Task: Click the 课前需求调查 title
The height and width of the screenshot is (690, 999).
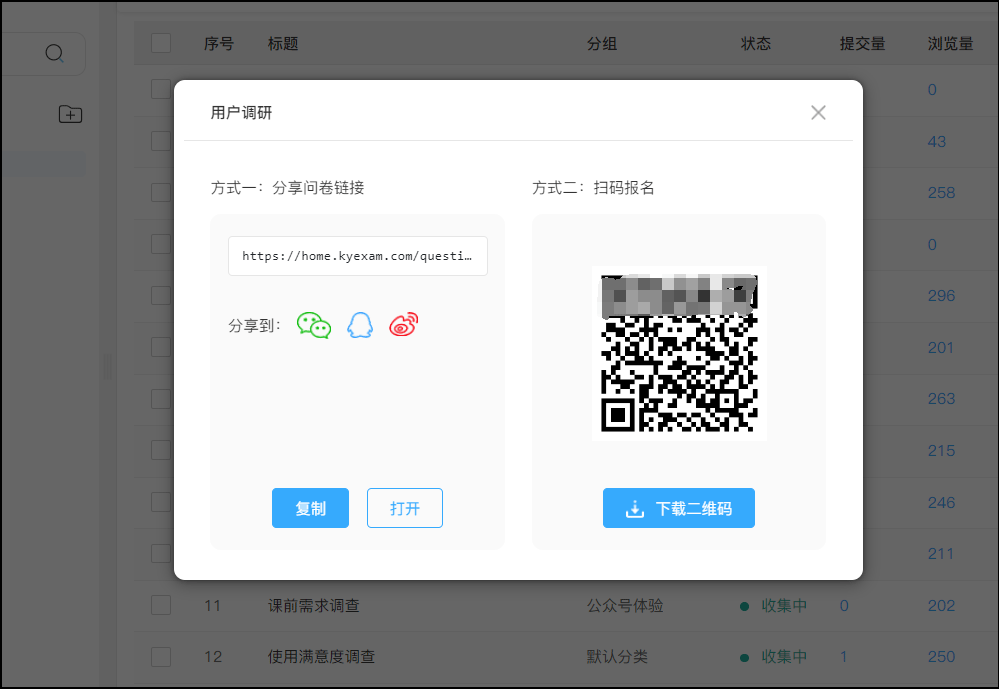Action: click(313, 605)
